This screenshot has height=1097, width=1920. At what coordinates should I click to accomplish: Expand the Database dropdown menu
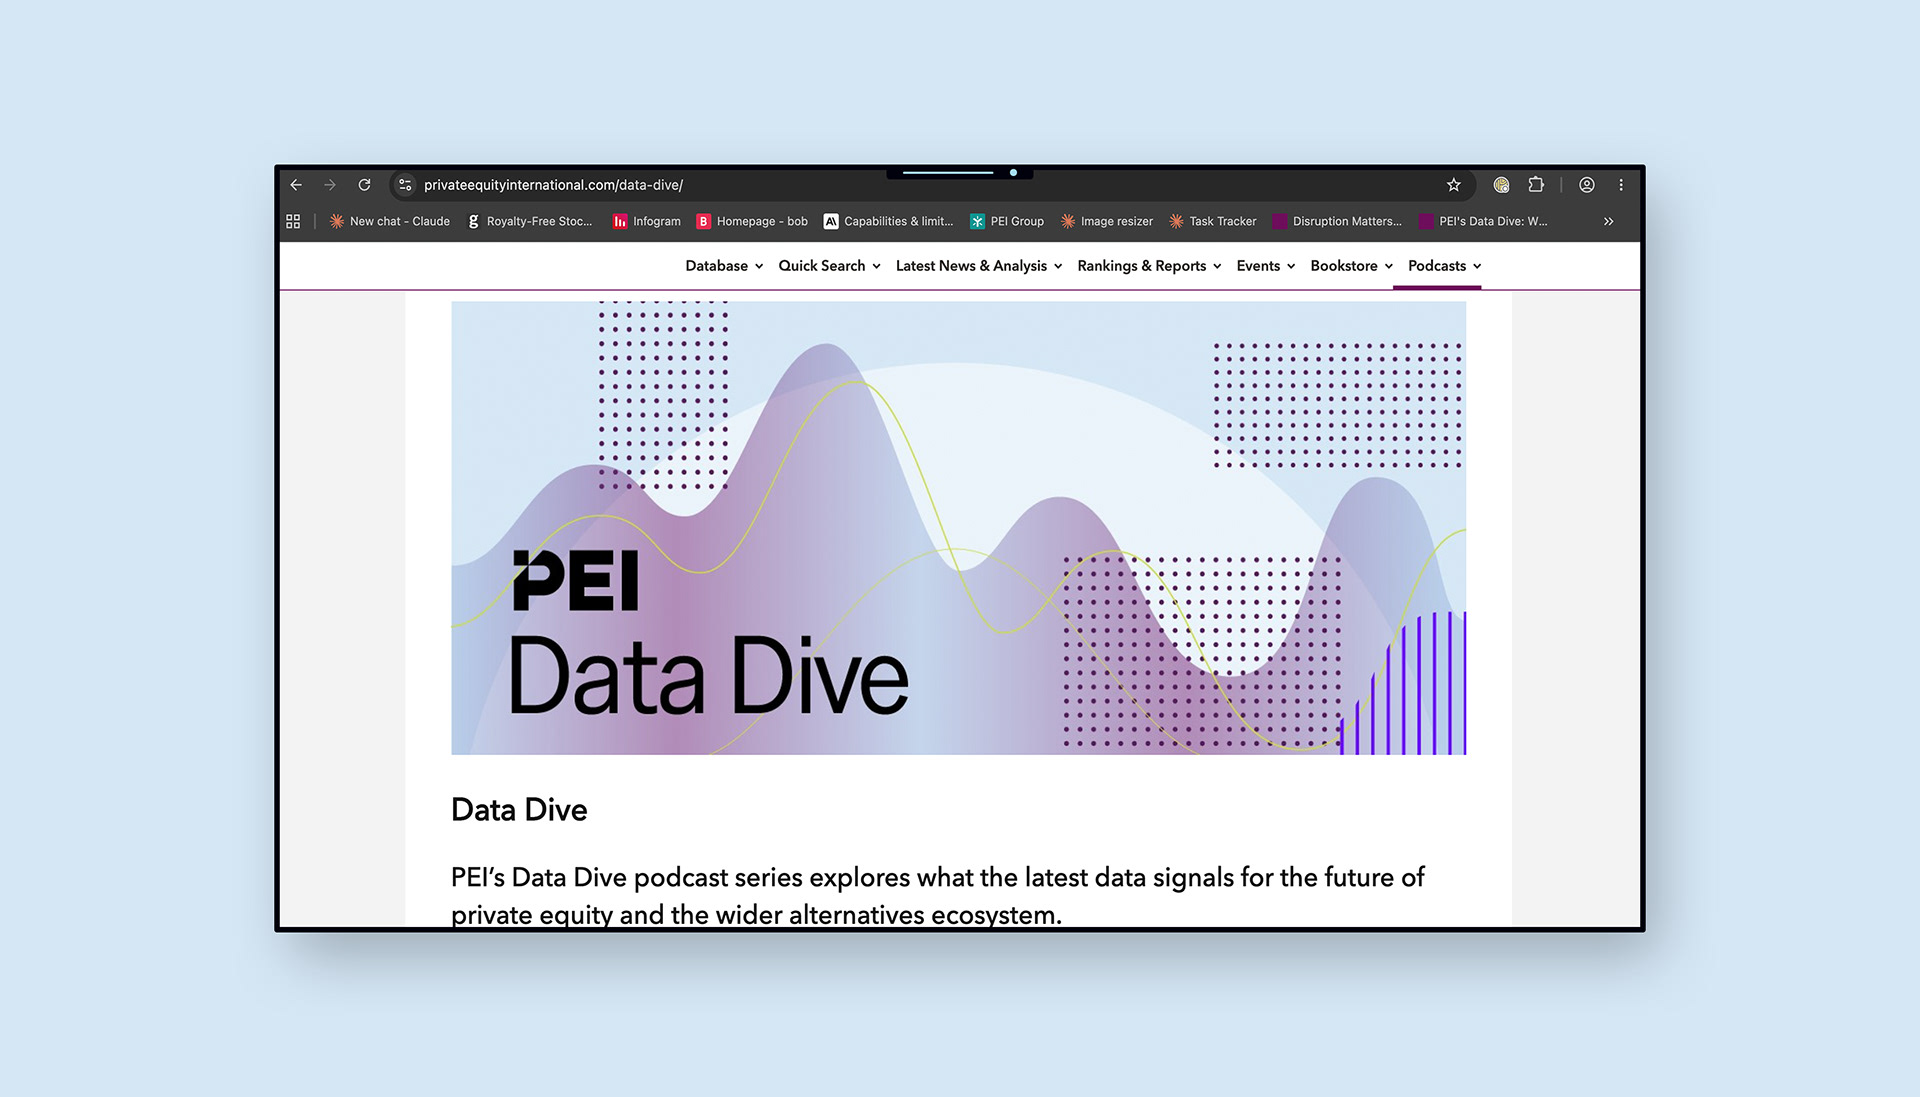(x=724, y=266)
